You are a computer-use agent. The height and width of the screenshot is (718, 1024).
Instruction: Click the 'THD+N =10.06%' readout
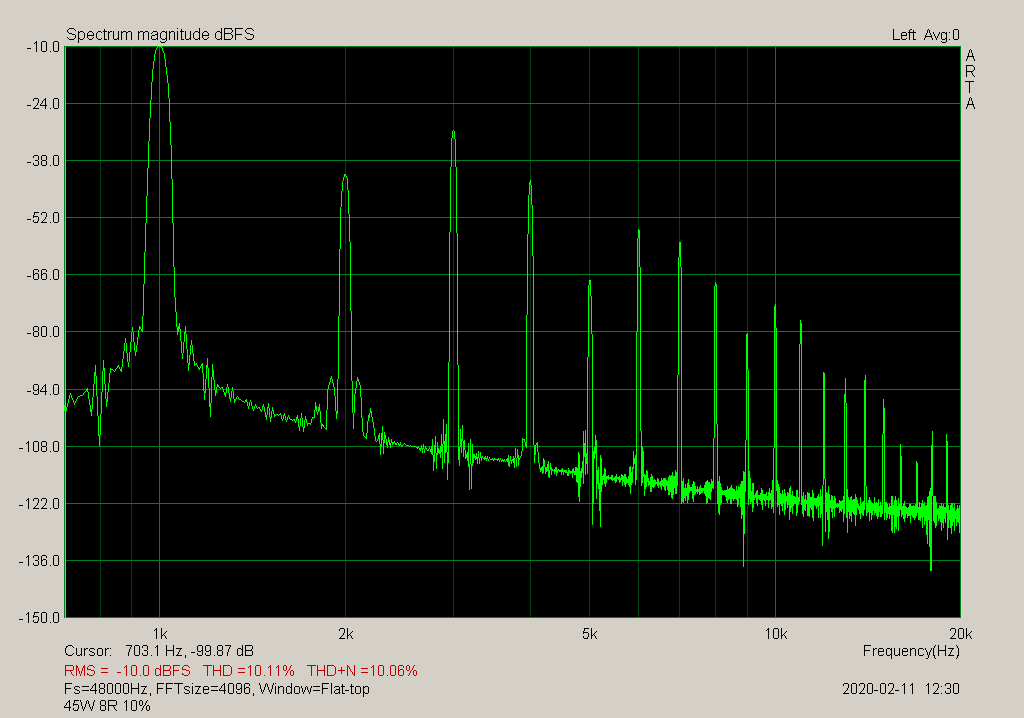click(x=362, y=670)
